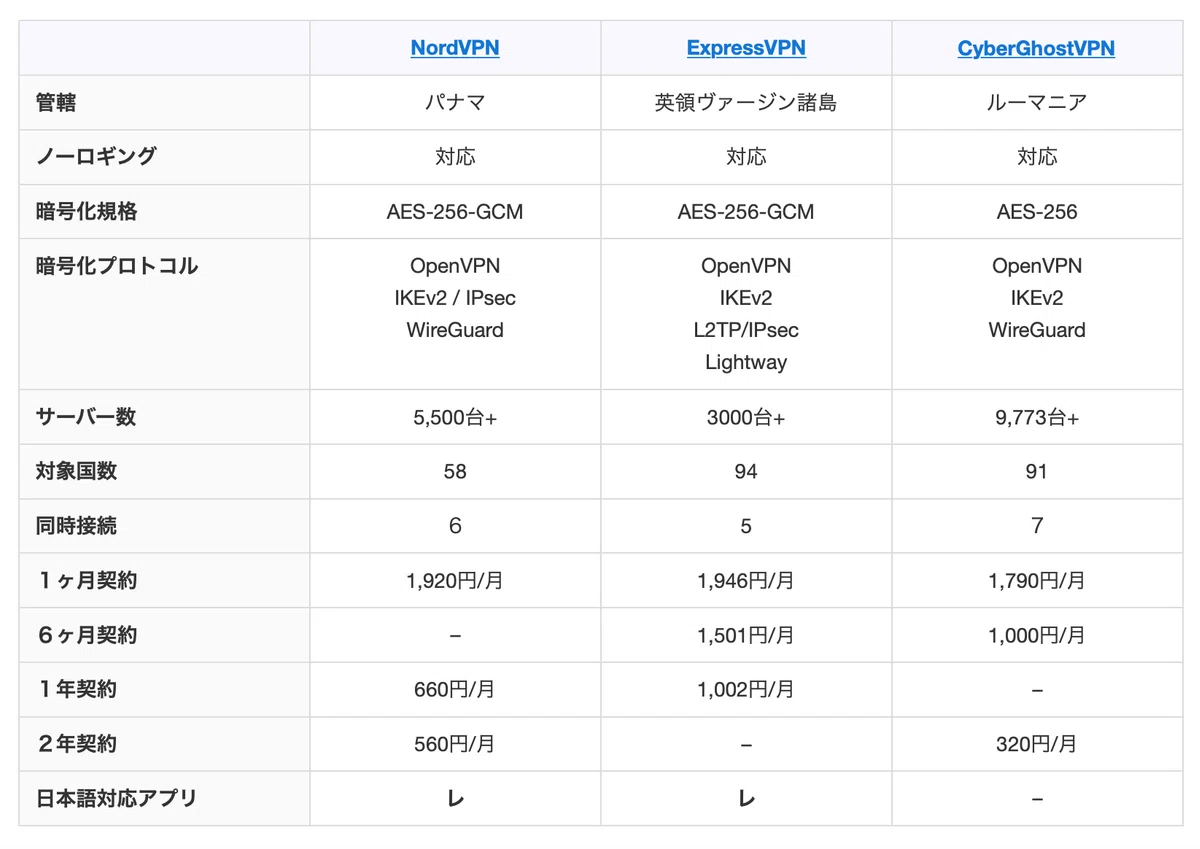Click CyberGhostVPN's 320円/月 two-year price
This screenshot has width=1200, height=849.
point(1037,744)
